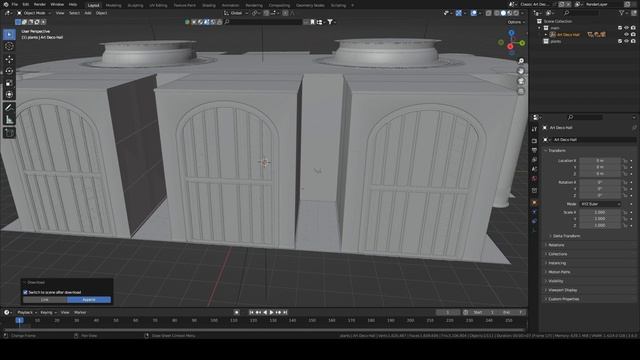Viewport: 640px width, 360px height.
Task: Toggle visibility eye for 'main' collection
Action: pos(627,28)
